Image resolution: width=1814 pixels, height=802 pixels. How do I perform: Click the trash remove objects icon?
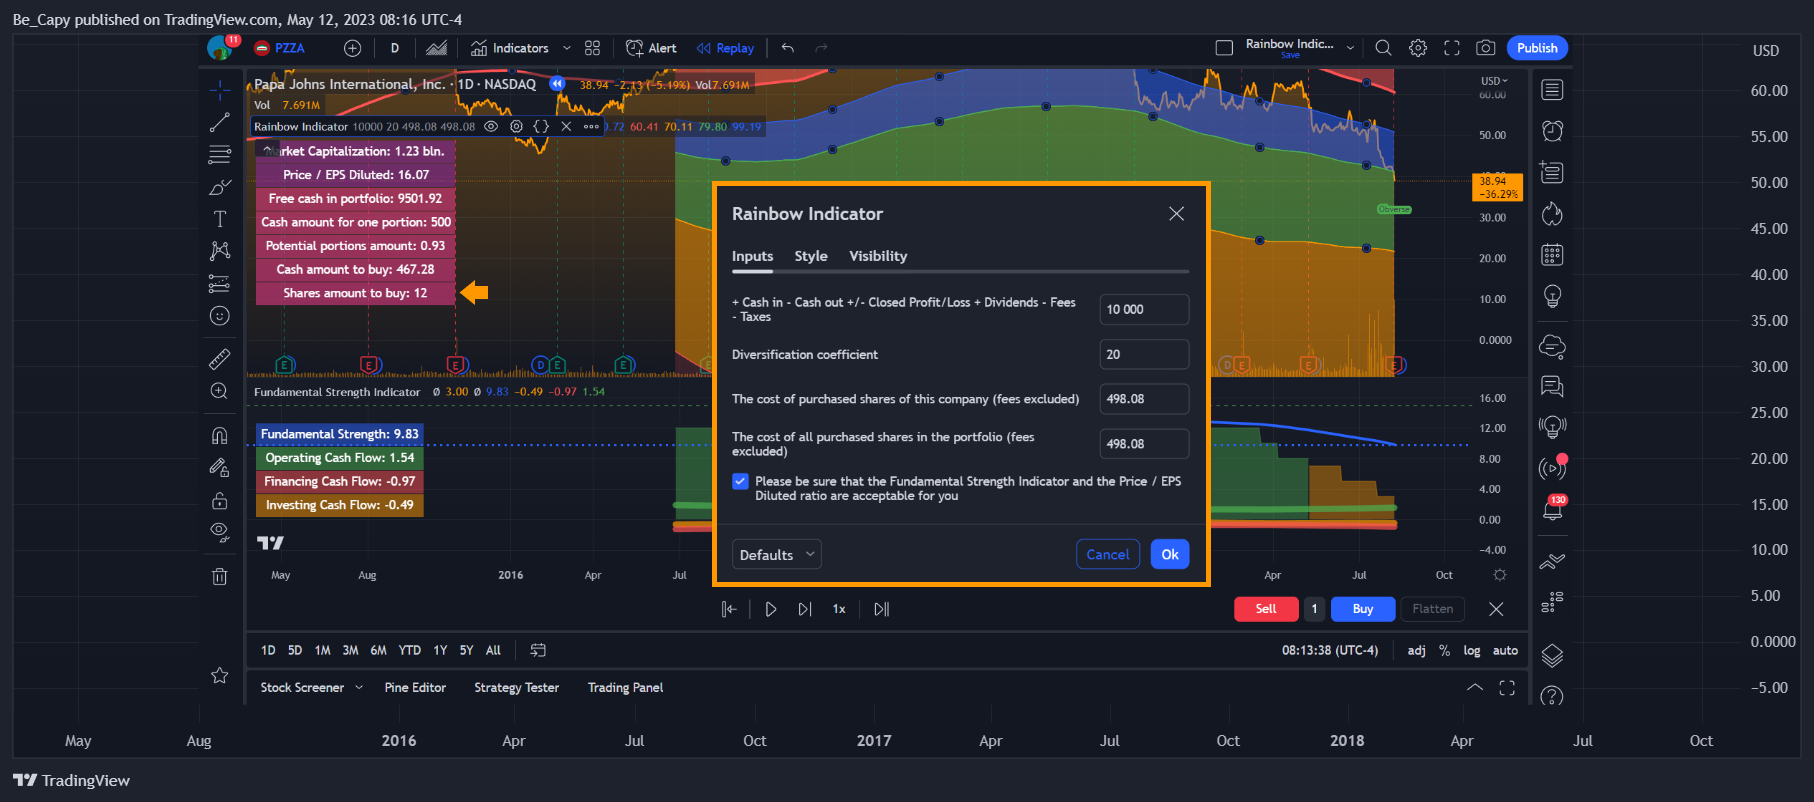[220, 576]
